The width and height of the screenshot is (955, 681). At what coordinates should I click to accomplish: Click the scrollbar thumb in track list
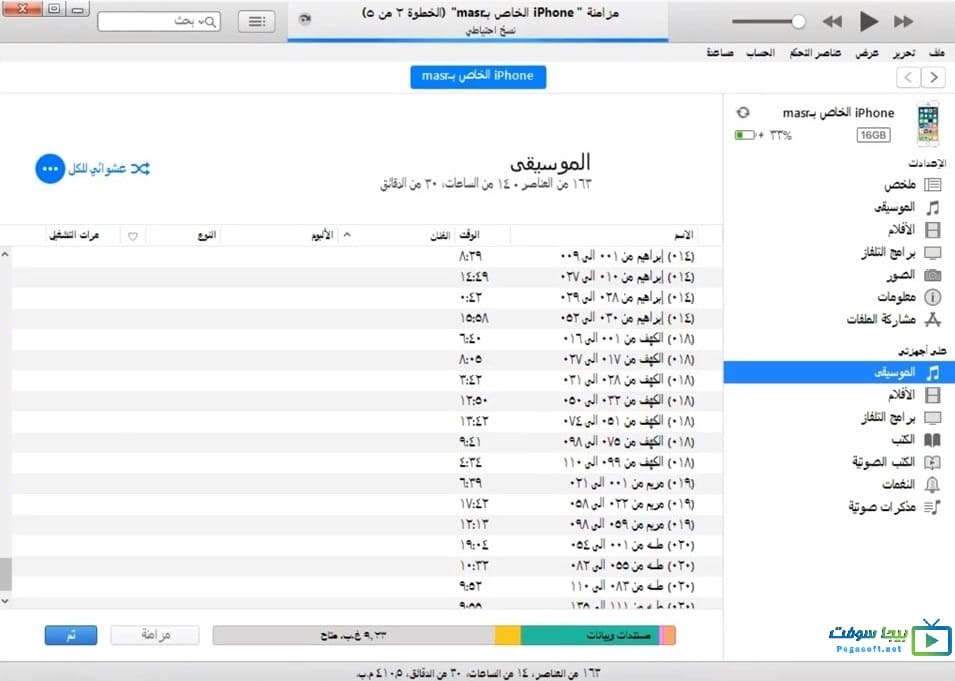(5, 574)
